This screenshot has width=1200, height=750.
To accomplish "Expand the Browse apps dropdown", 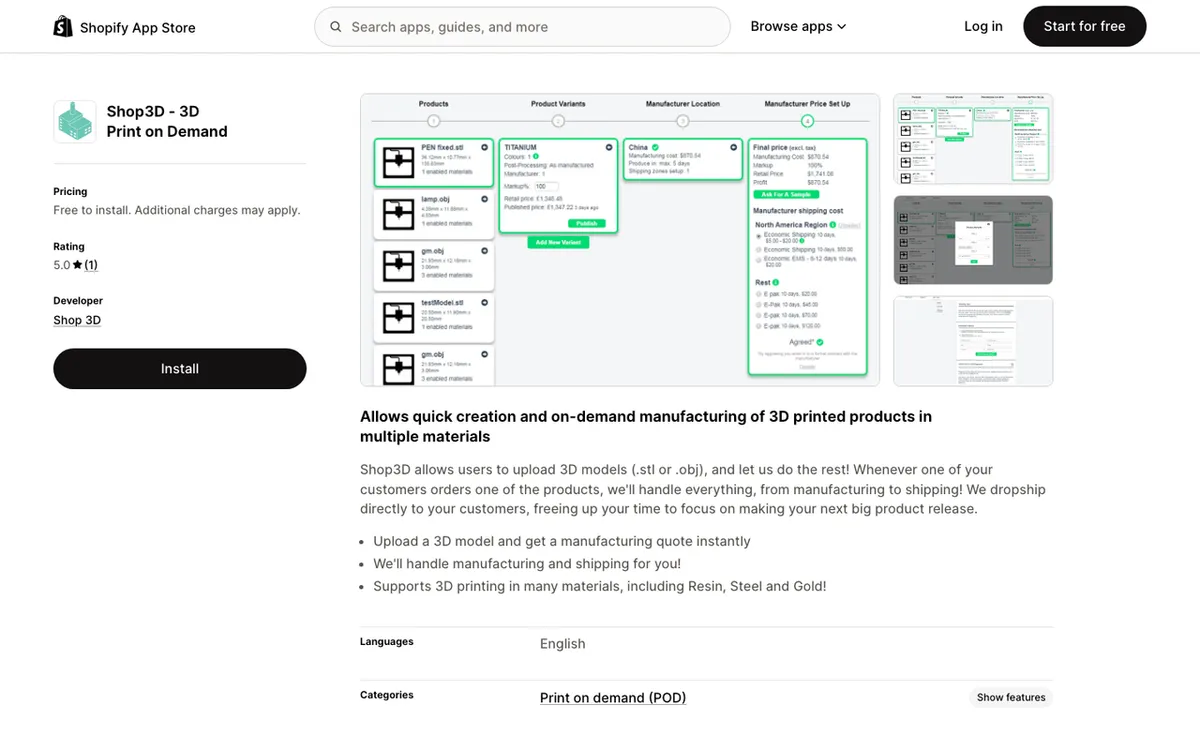I will click(798, 27).
